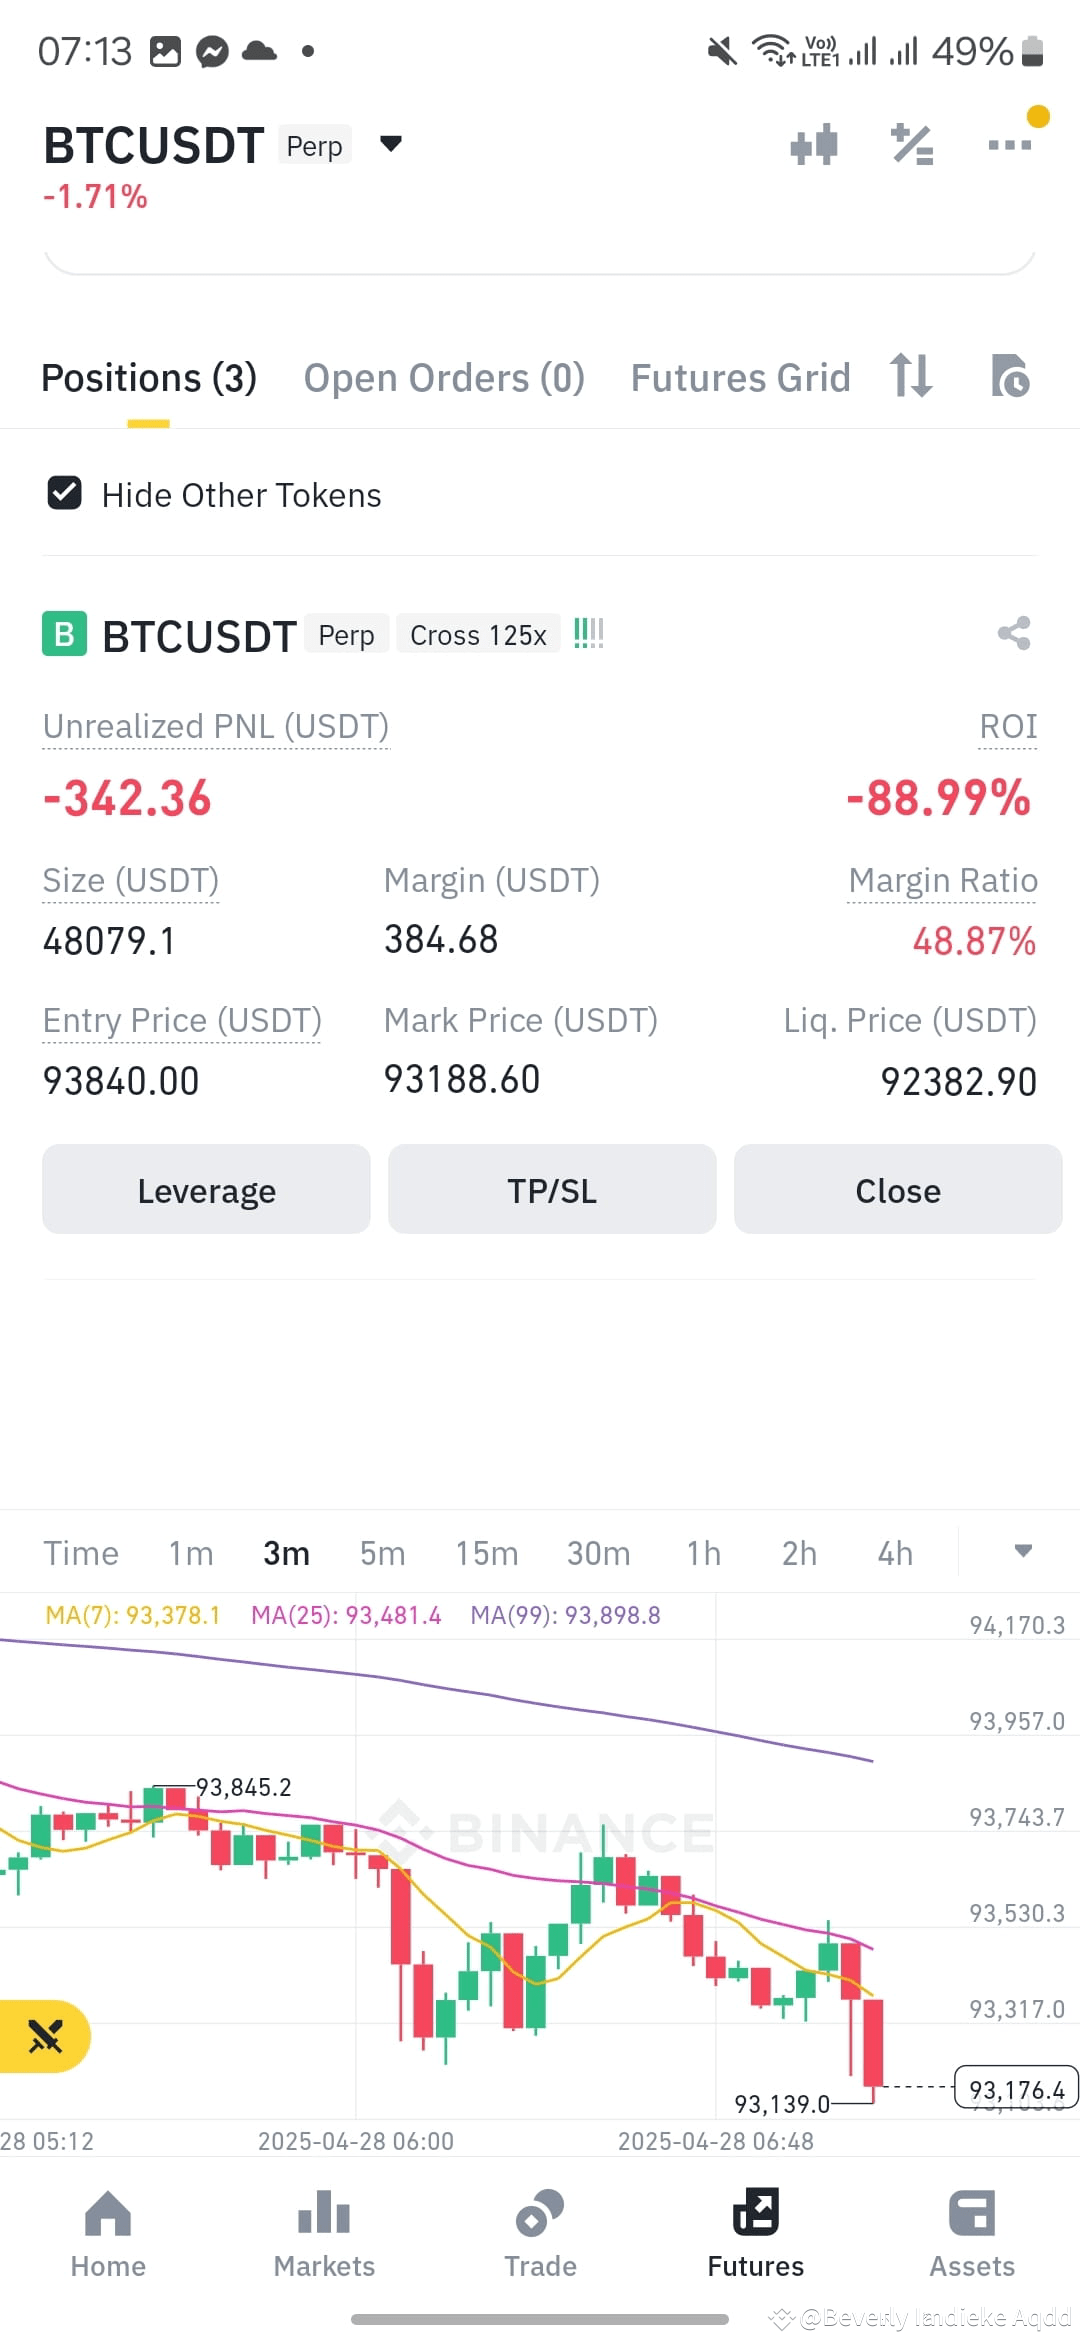The image size is (1080, 2340).
Task: Tap the share icon for BTCUSDT position
Action: tap(1014, 633)
